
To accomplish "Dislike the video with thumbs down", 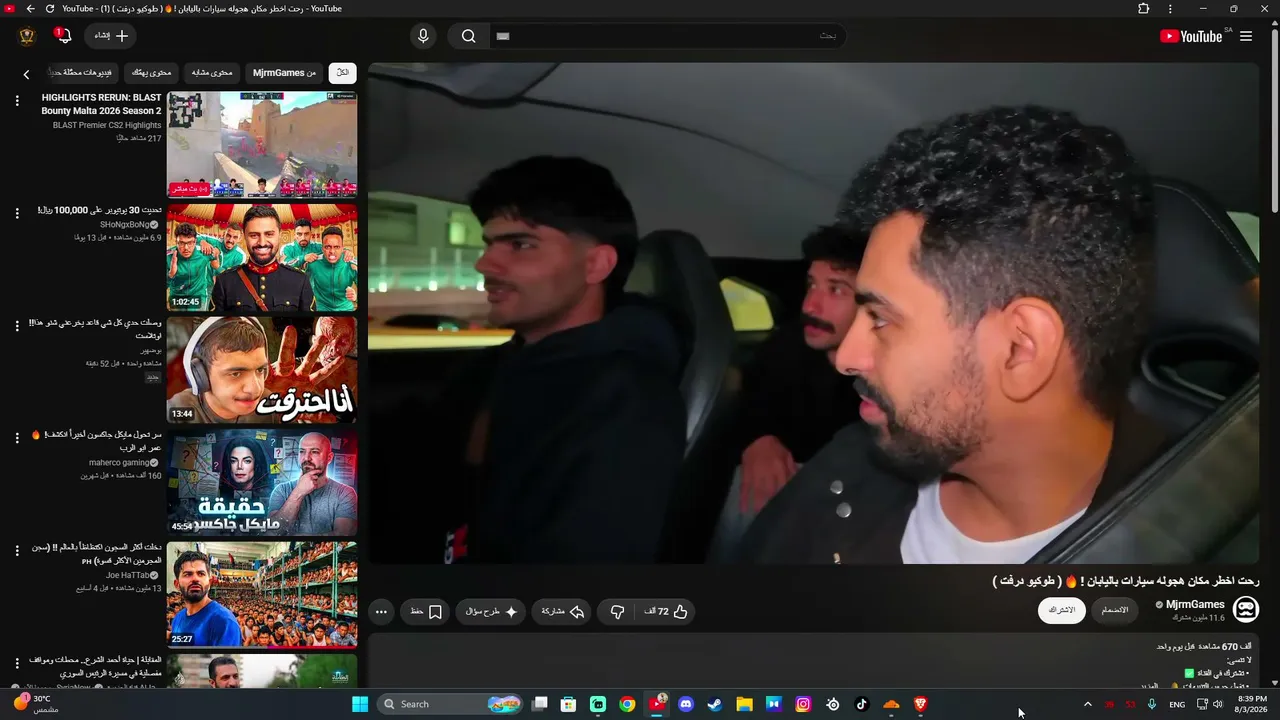I will [x=617, y=611].
